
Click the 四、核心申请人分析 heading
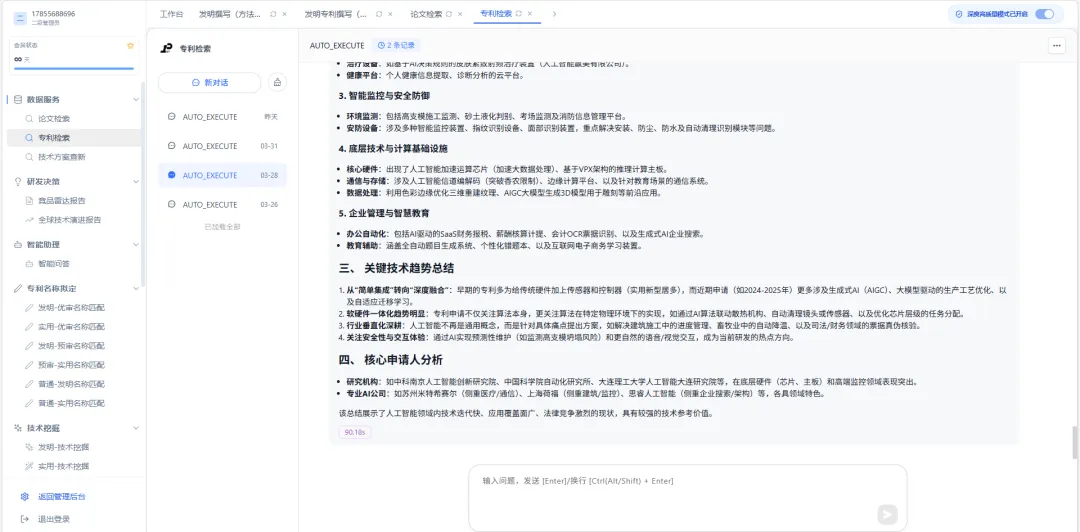[391, 360]
